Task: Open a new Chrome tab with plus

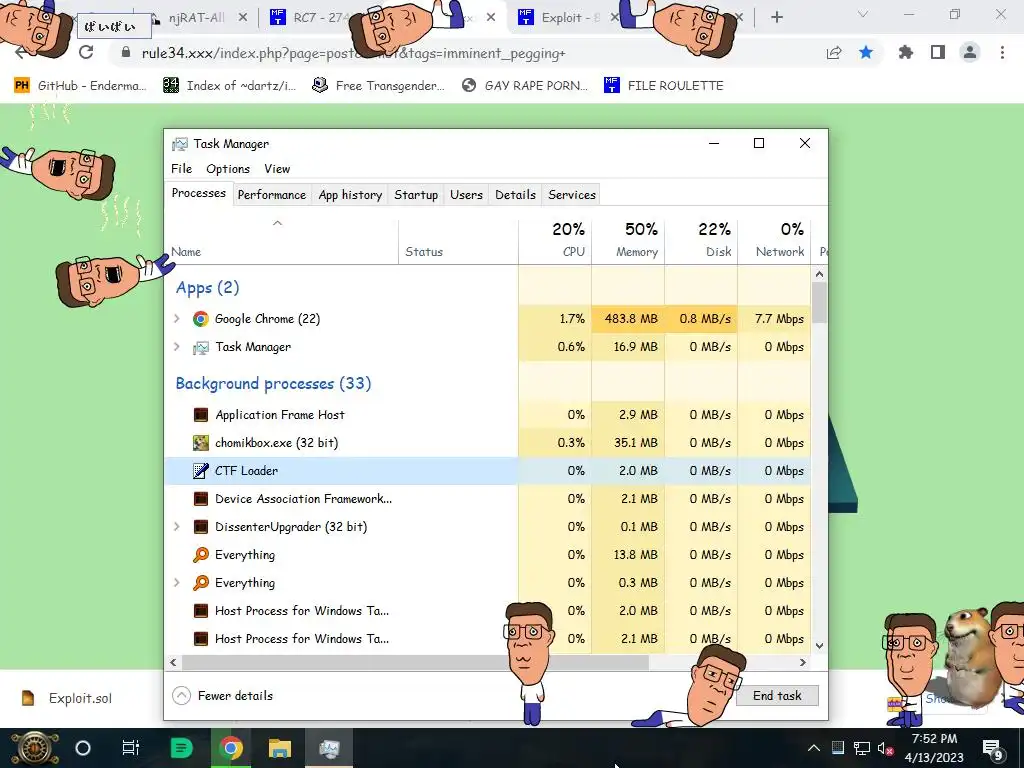Action: click(x=776, y=17)
